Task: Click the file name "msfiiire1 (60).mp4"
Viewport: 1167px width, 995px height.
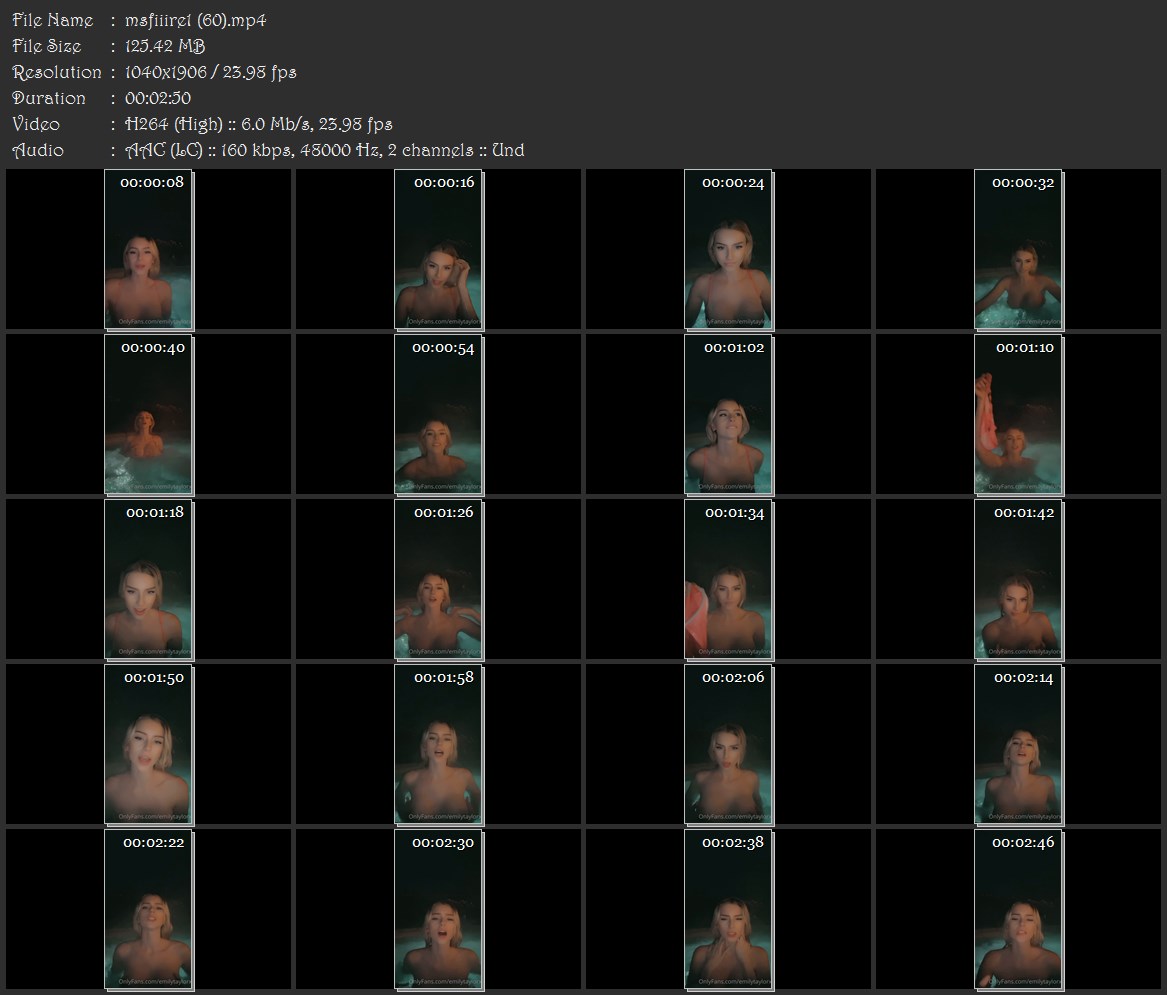Action: 196,20
